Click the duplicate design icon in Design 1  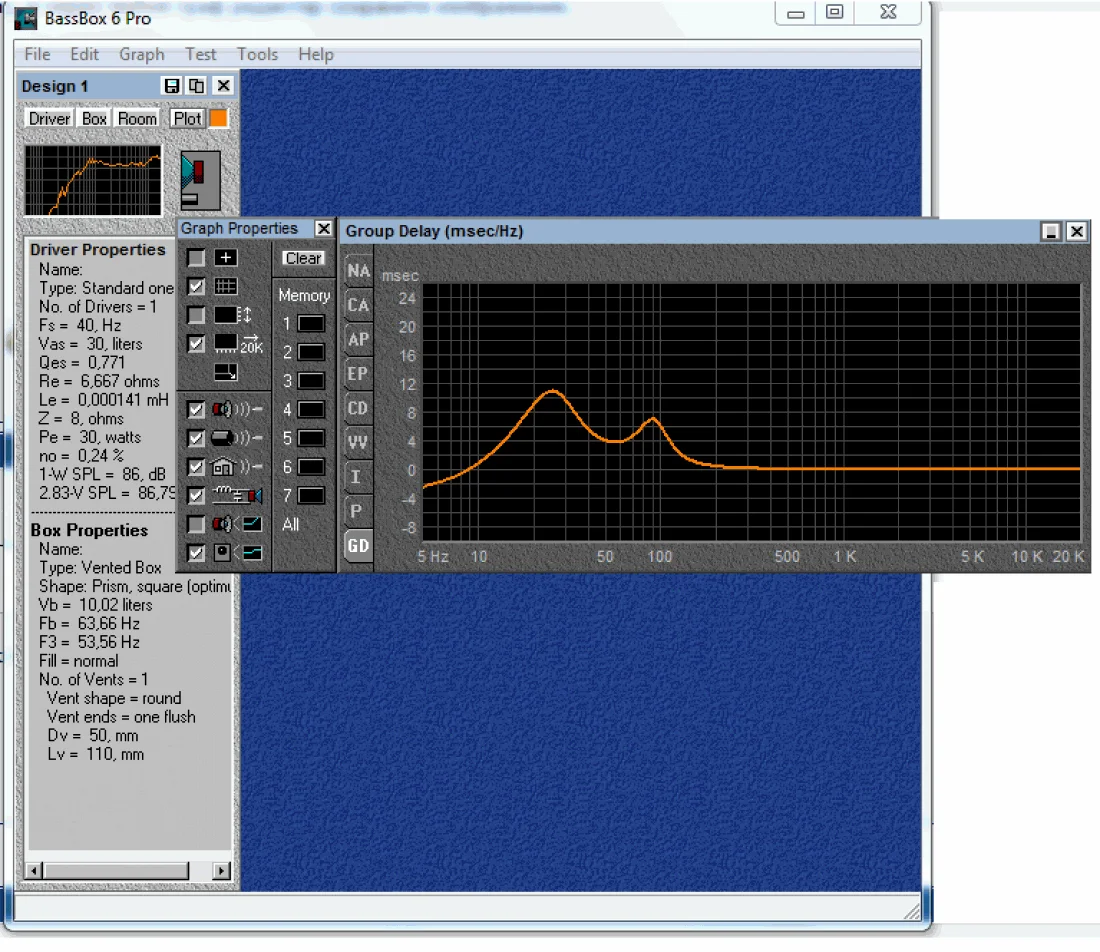(197, 87)
